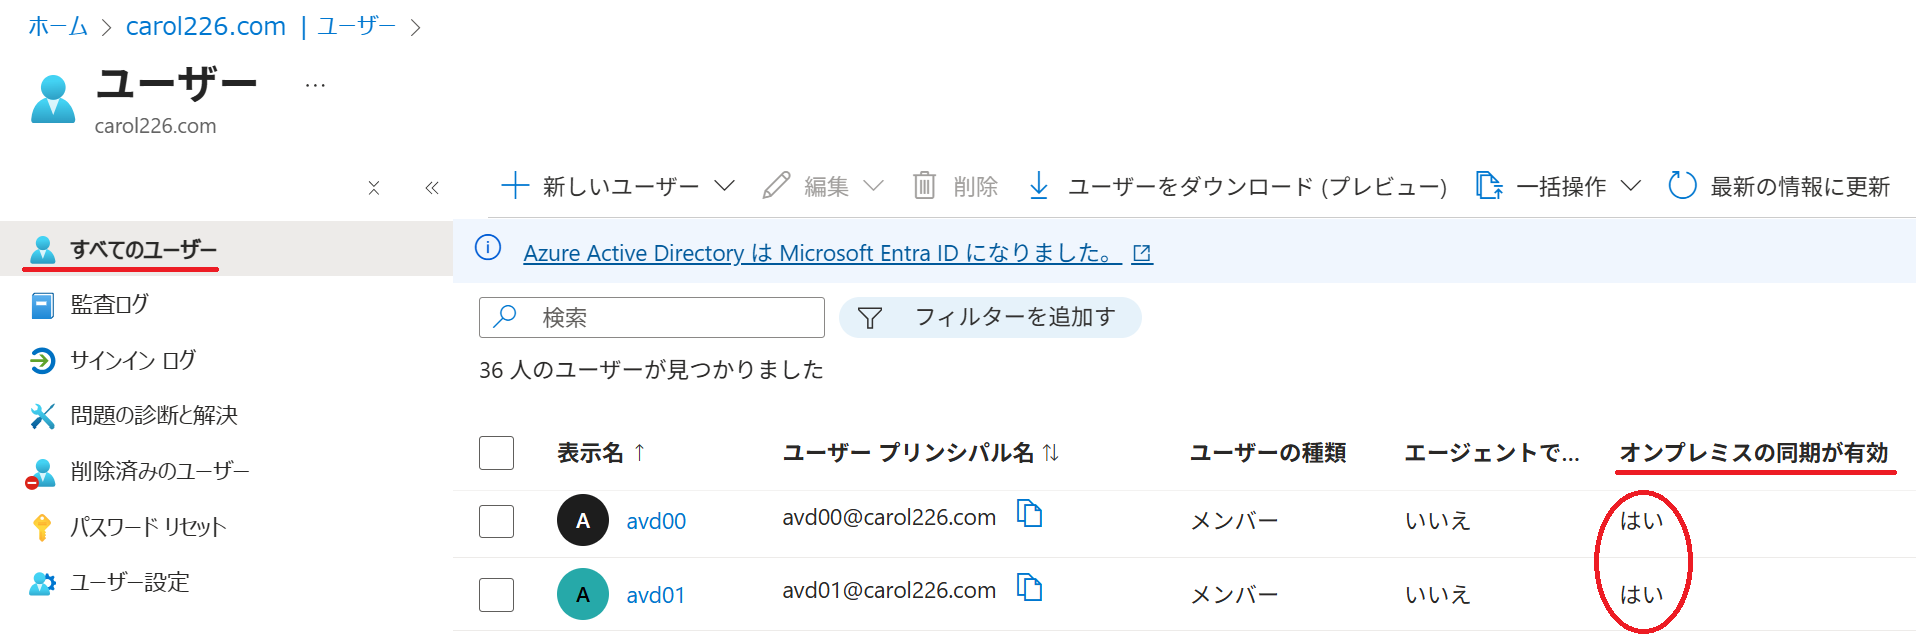Open the ellipsis more options menu
The width and height of the screenshot is (1916, 638).
(x=315, y=86)
